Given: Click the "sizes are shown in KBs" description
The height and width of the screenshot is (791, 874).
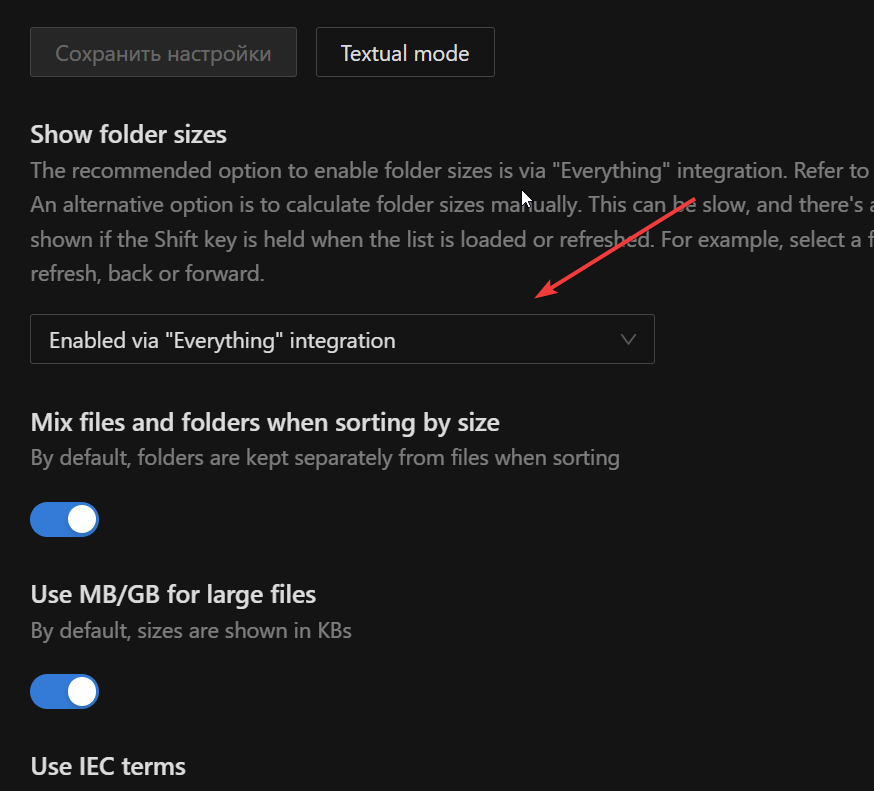Looking at the screenshot, I should (x=191, y=631).
